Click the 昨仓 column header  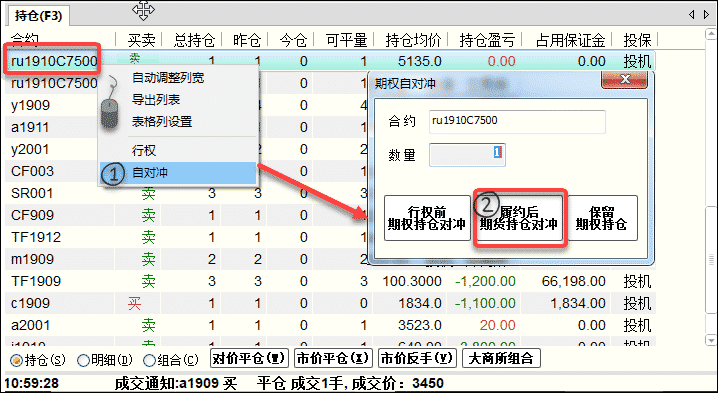(x=246, y=40)
